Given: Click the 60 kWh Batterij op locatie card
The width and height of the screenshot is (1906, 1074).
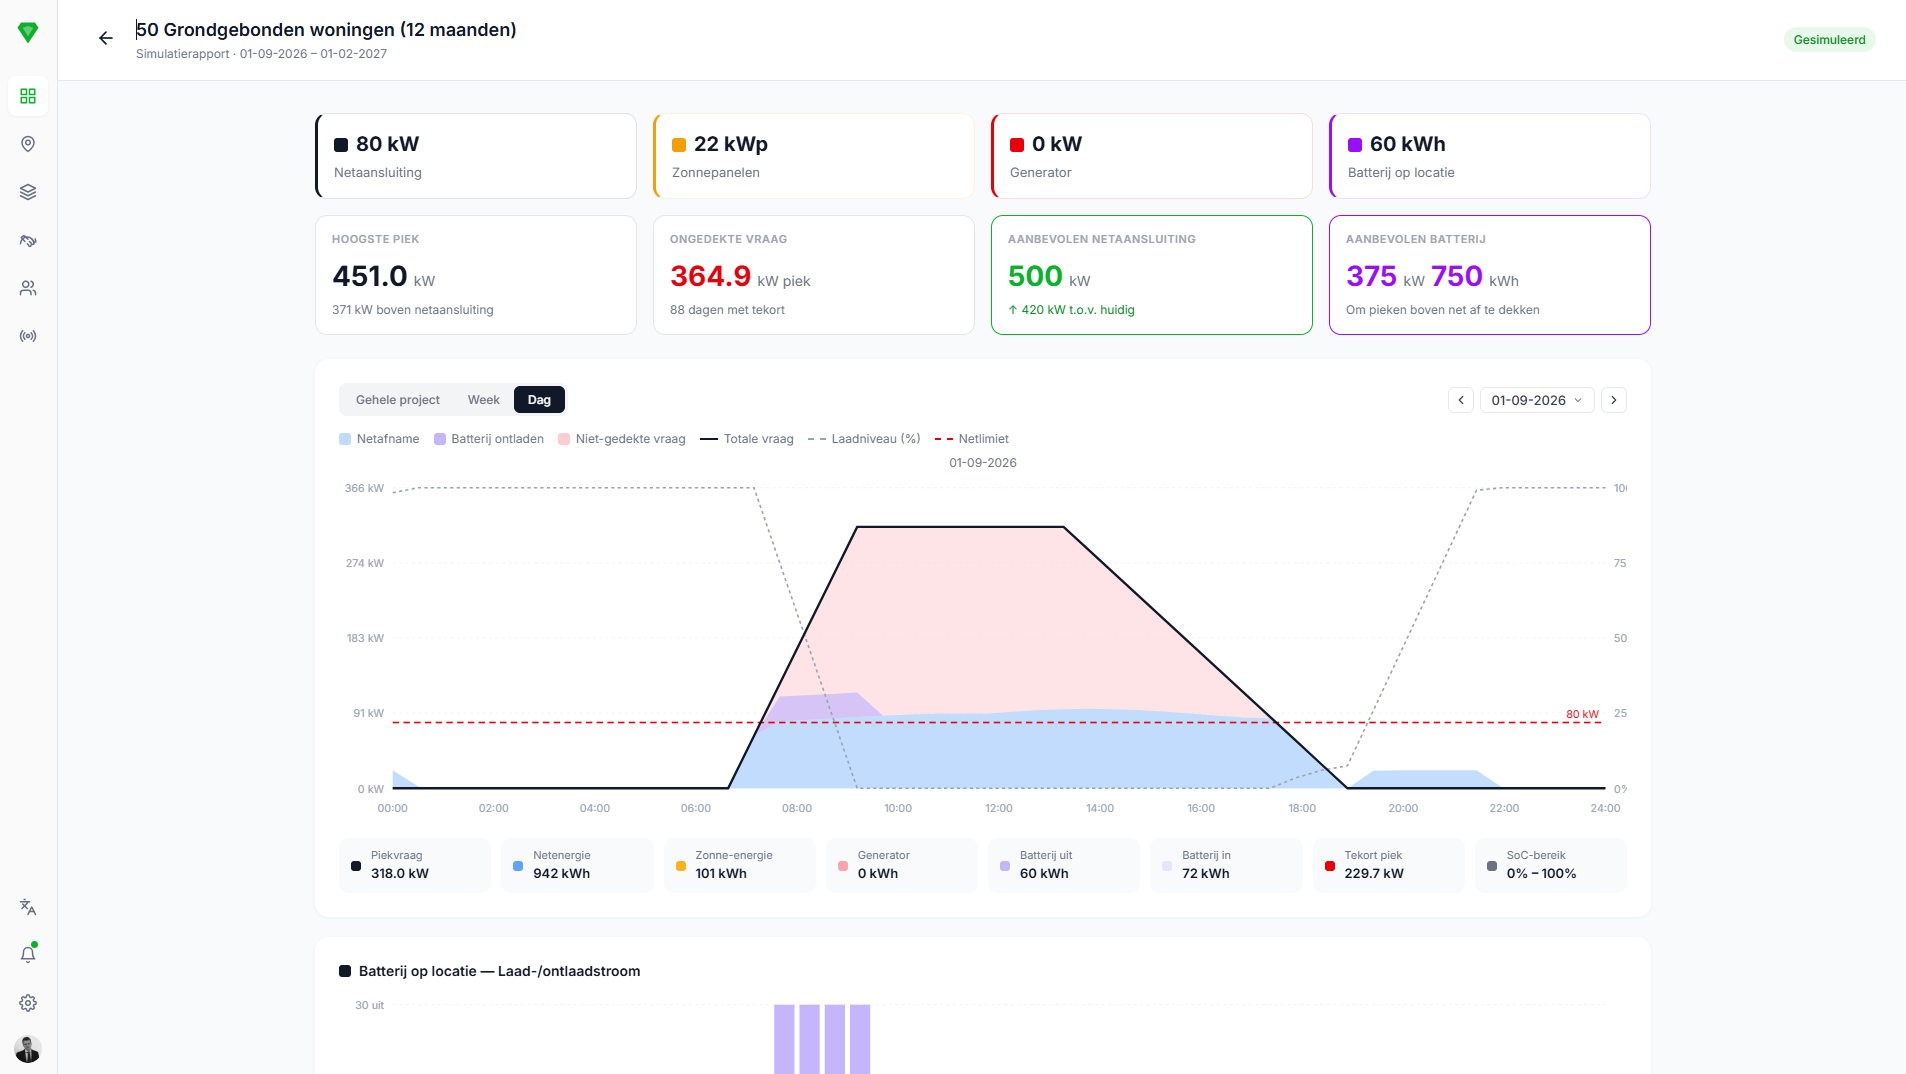Looking at the screenshot, I should 1489,156.
